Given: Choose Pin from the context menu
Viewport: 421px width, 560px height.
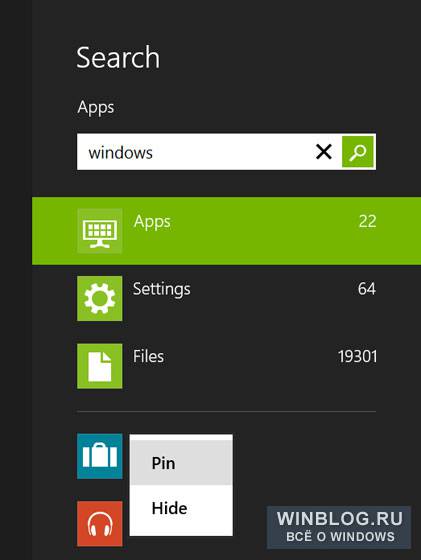Looking at the screenshot, I should (181, 463).
